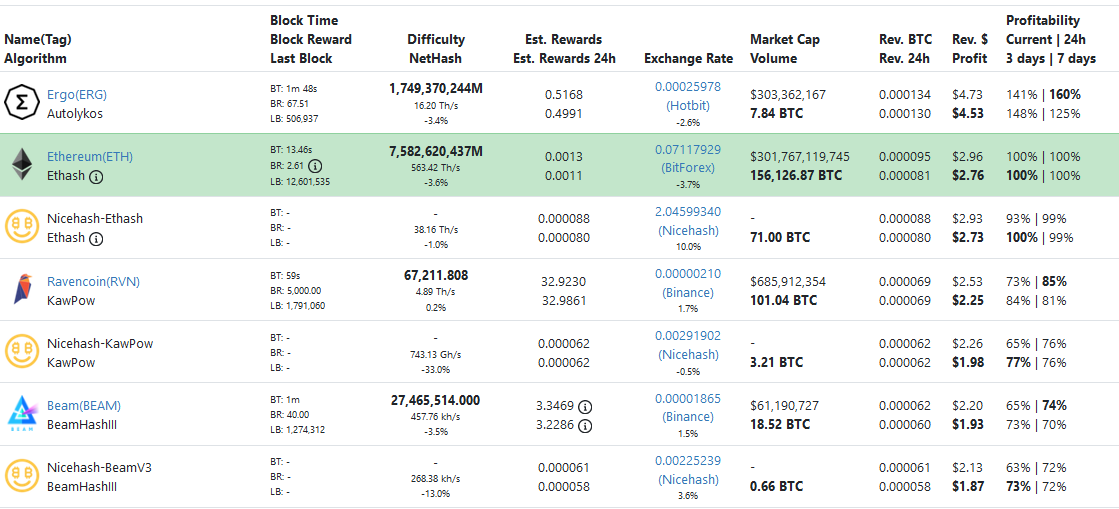Open the Ravencoin(RVN) coin link
Screen dimensions: 1119x509
tap(93, 281)
